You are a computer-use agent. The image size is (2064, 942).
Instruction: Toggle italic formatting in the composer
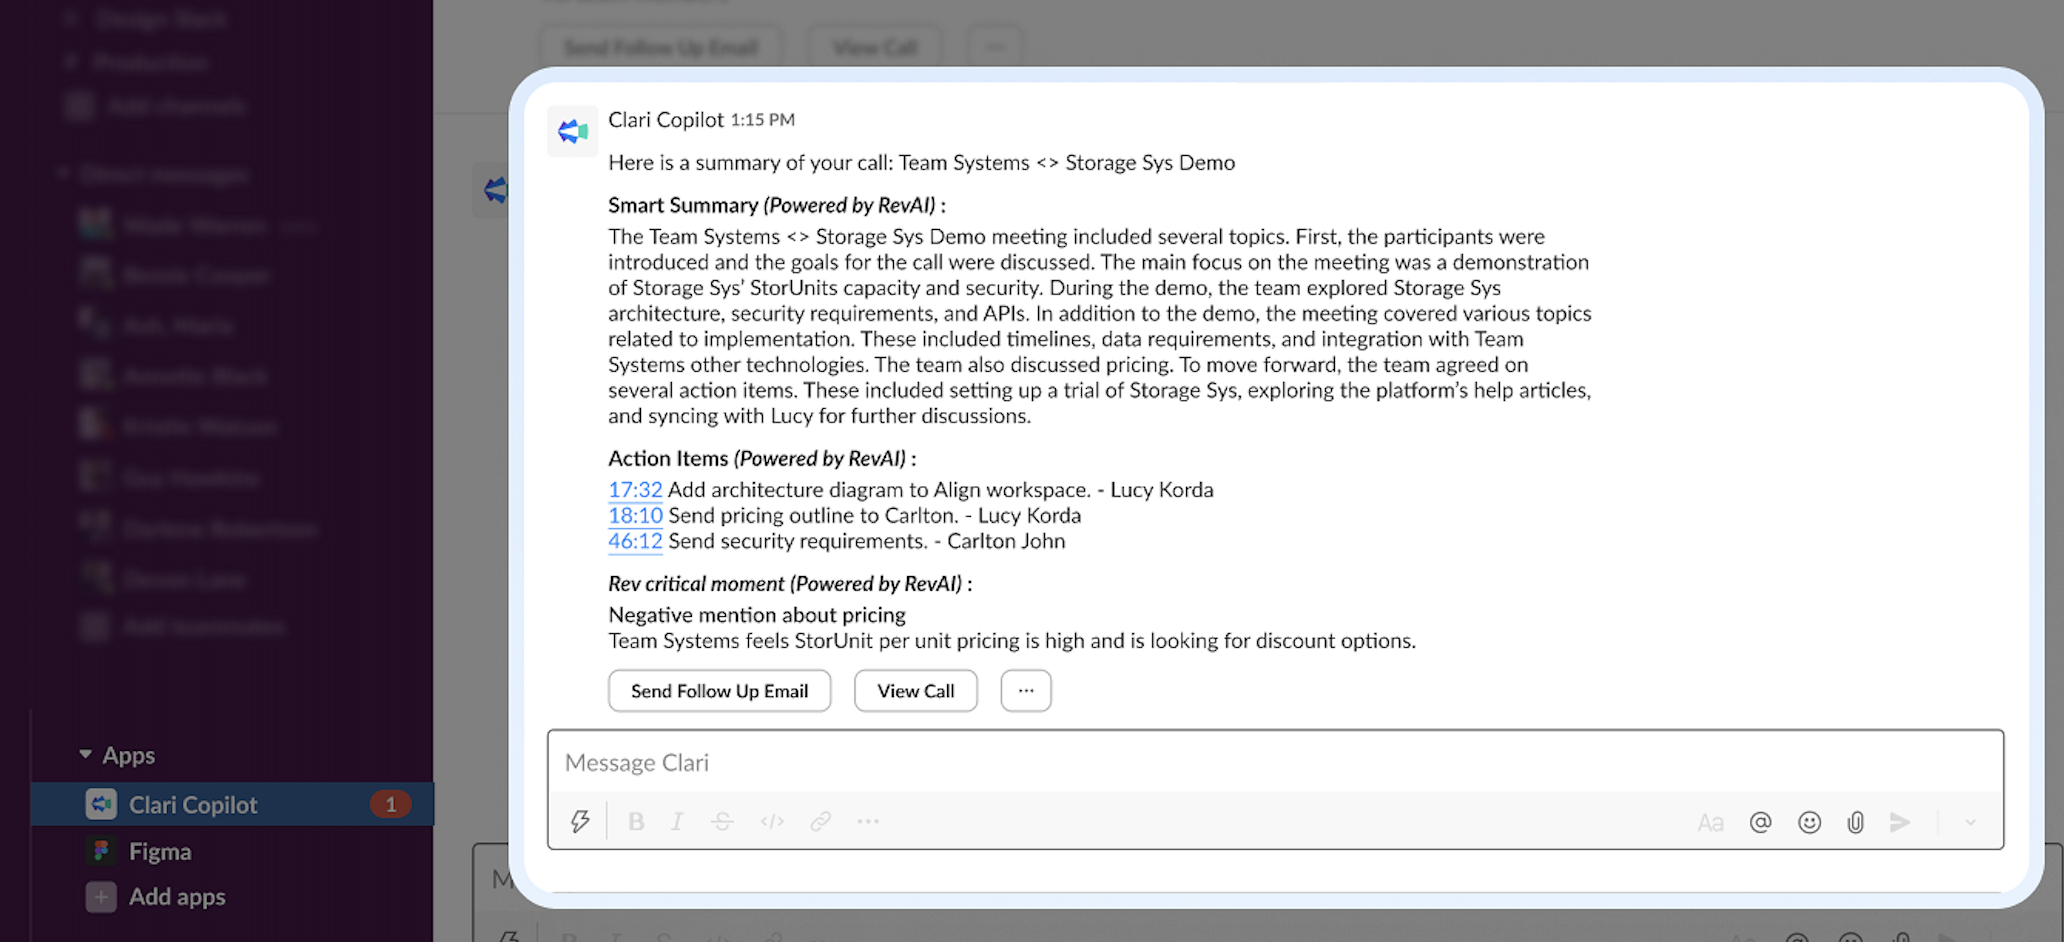tap(677, 821)
